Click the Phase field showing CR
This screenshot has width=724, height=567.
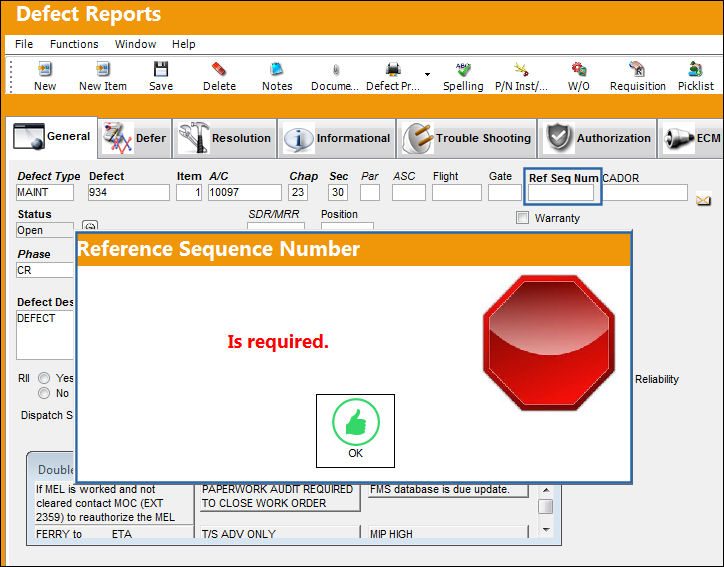coord(45,270)
